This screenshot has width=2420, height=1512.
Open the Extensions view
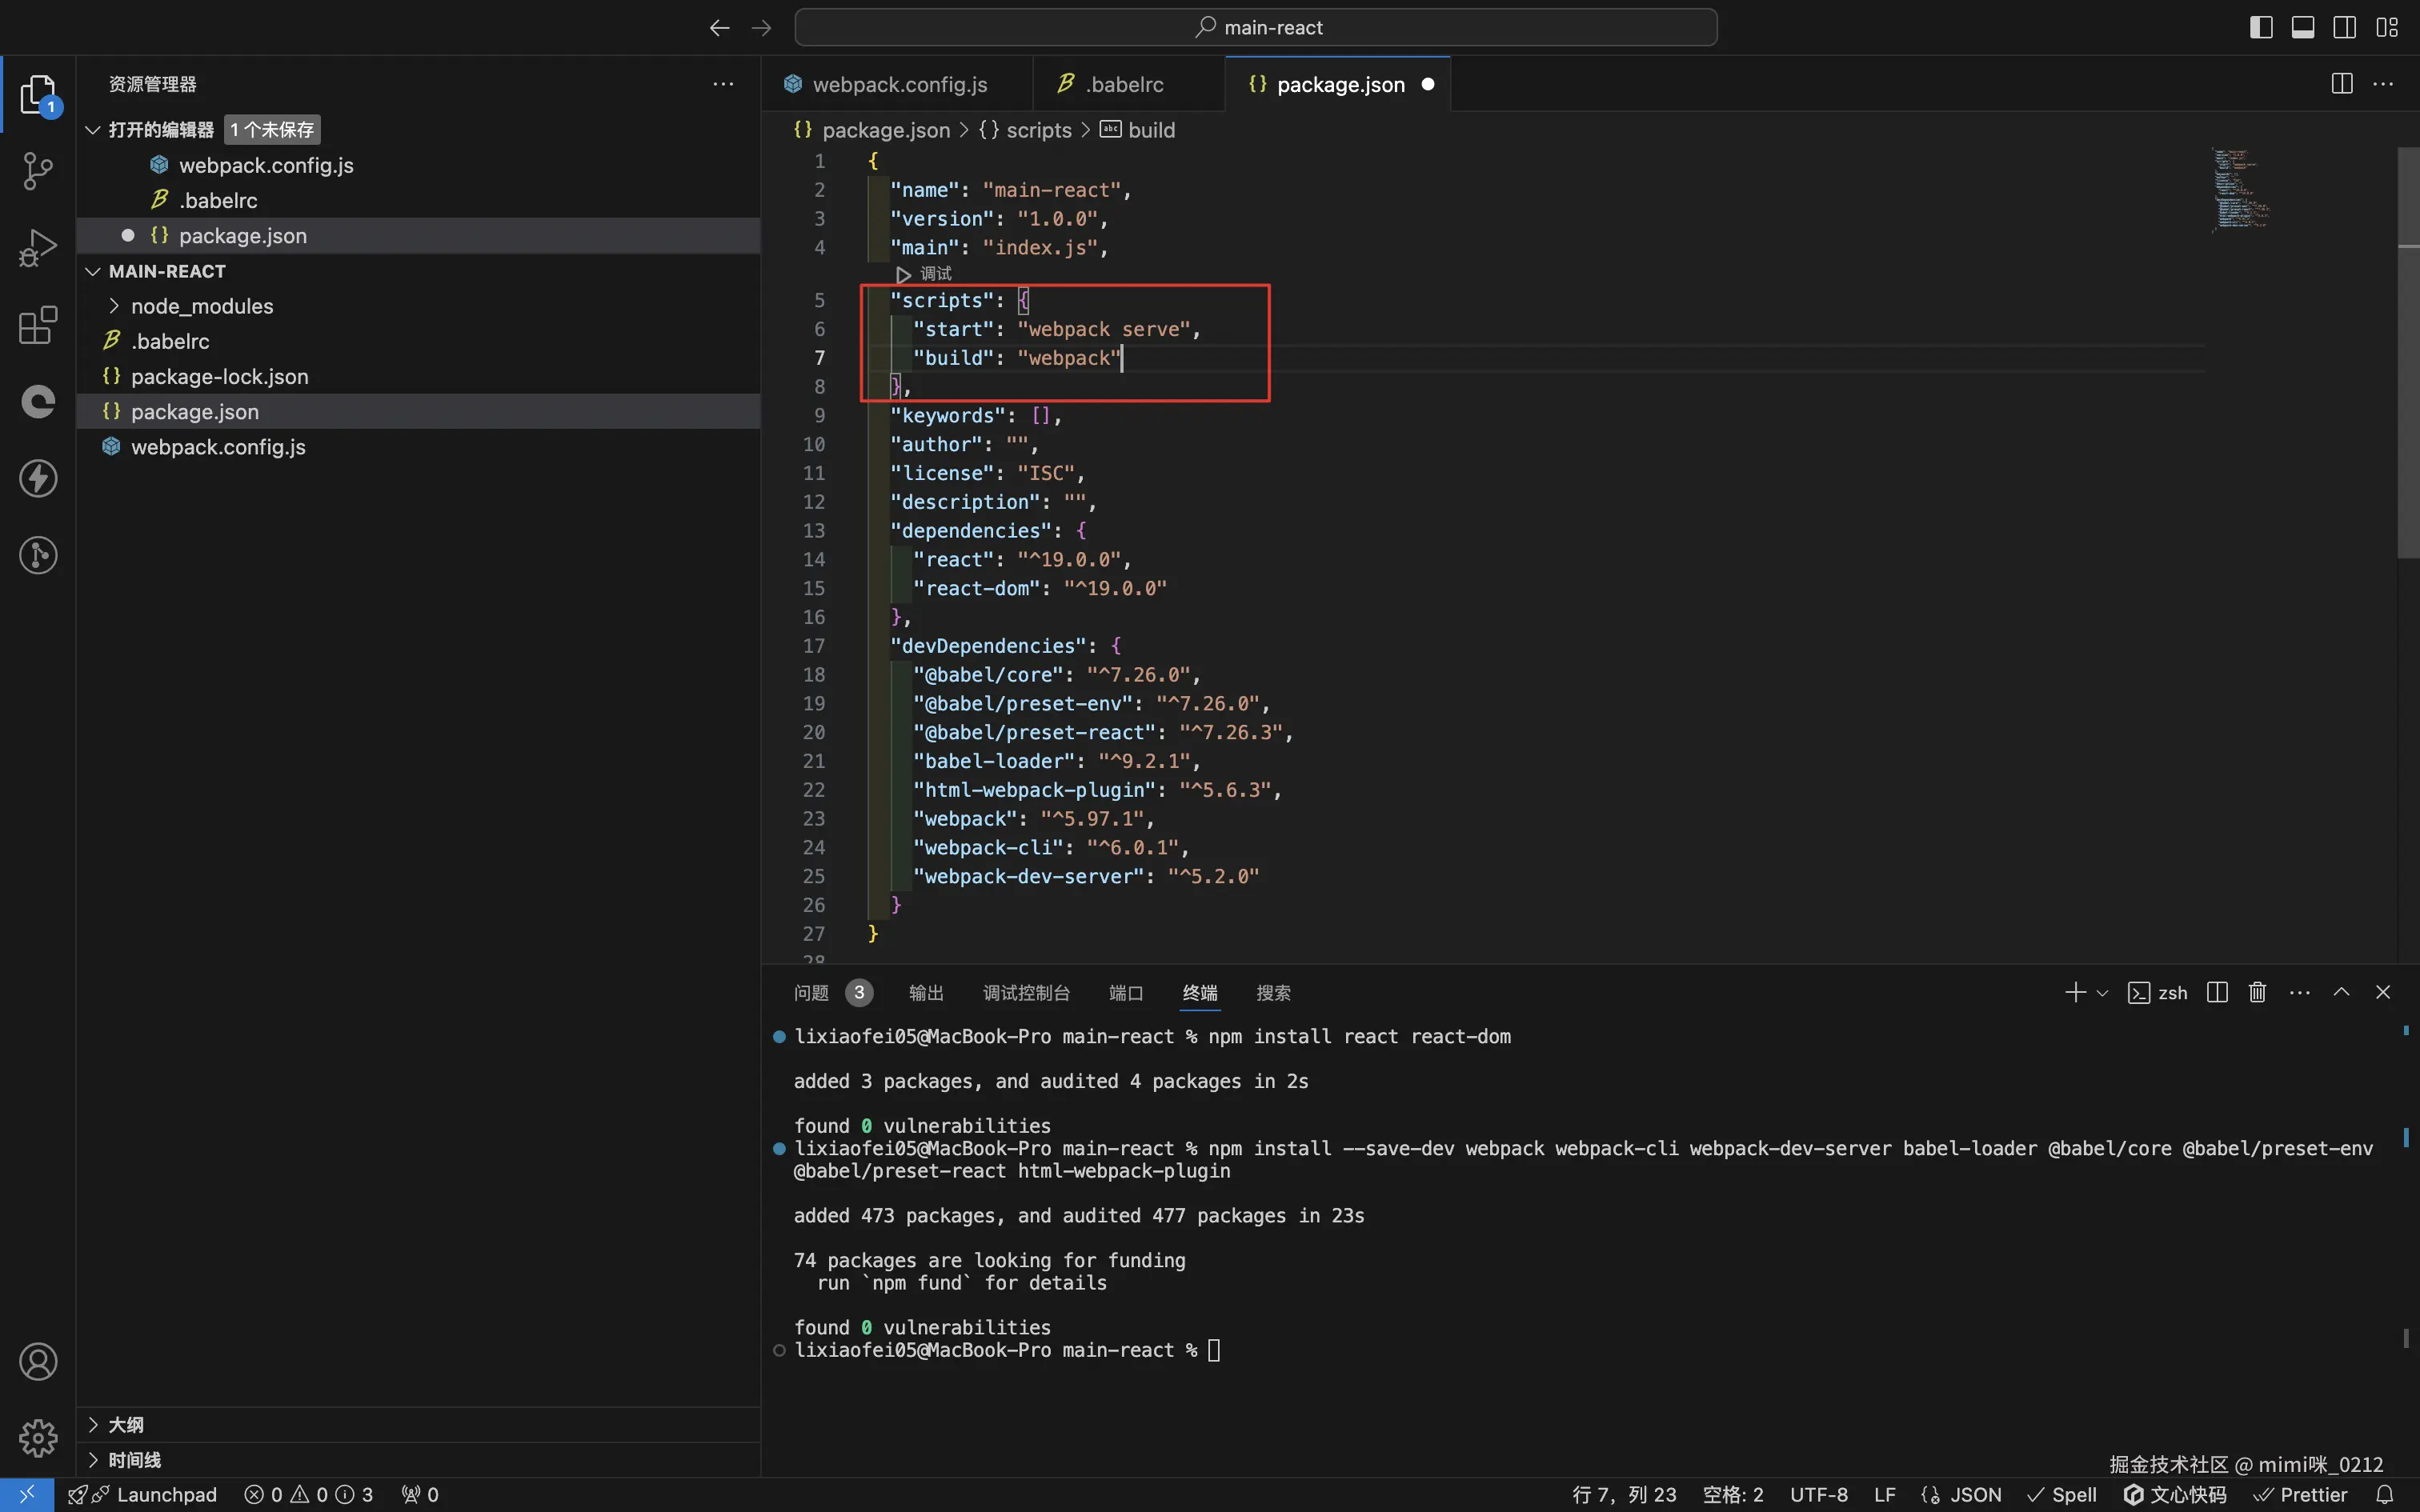38,325
